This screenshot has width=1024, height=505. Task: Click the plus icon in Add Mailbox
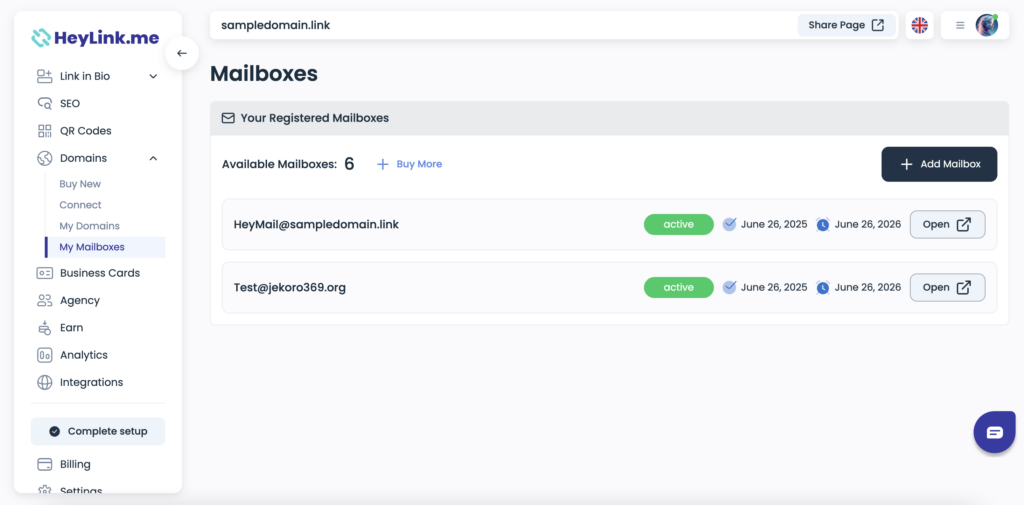click(906, 164)
